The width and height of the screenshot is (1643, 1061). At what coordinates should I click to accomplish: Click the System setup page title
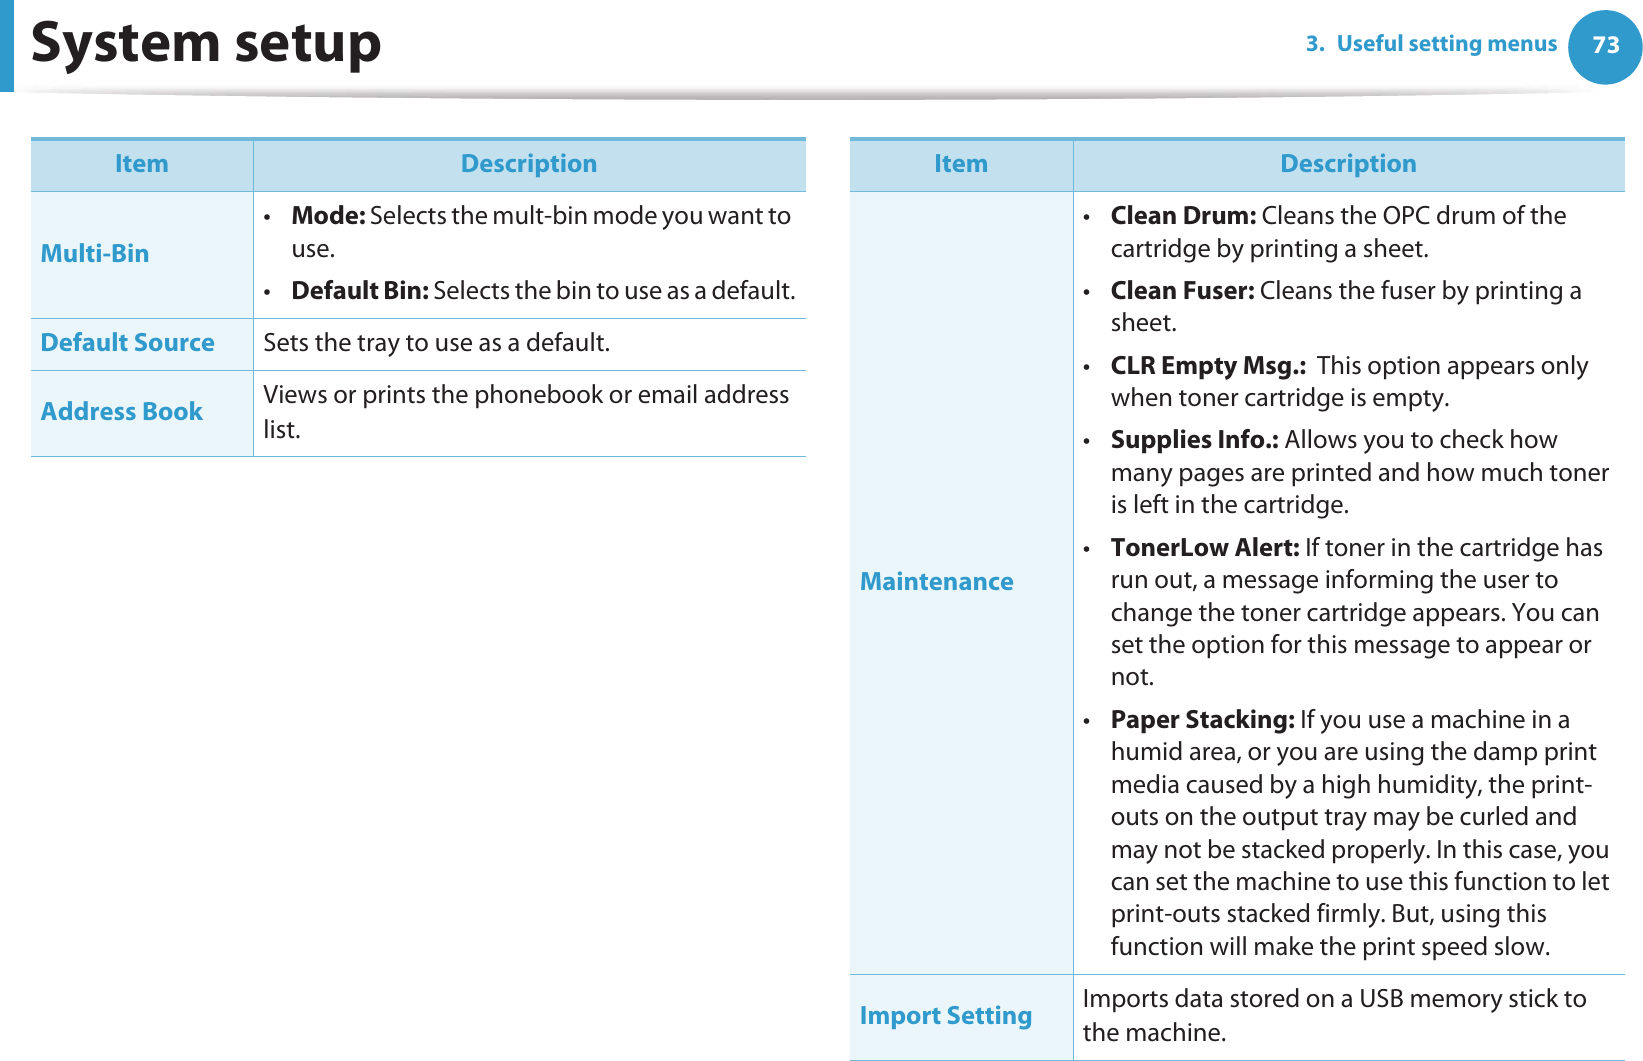206,44
